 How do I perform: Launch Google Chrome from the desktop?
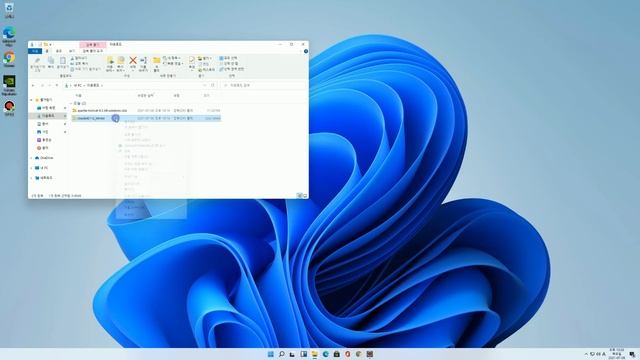click(9, 59)
